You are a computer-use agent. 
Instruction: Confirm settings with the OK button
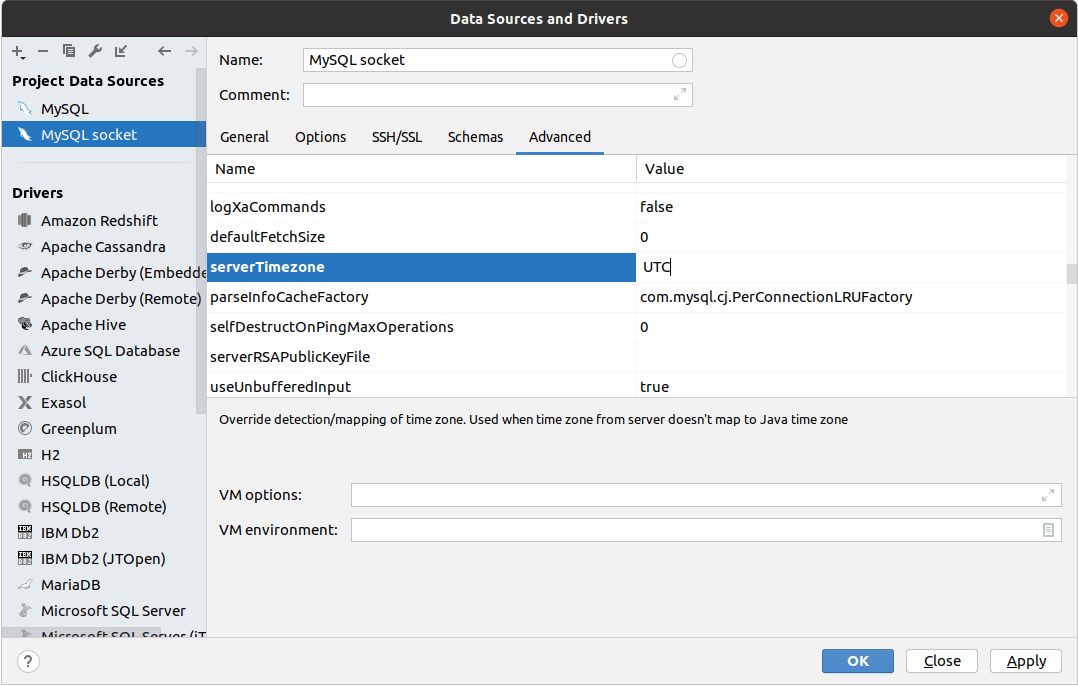coord(857,661)
